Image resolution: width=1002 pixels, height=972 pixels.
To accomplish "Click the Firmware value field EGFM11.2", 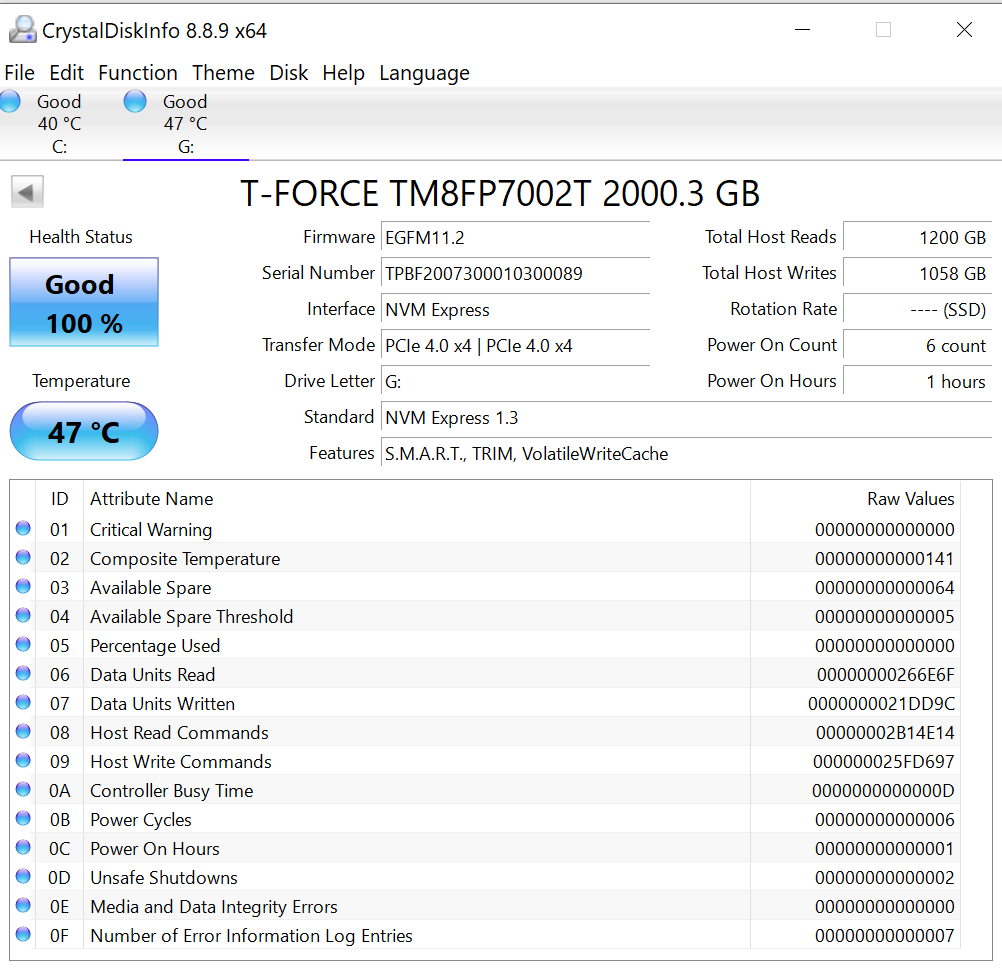I will coord(515,237).
